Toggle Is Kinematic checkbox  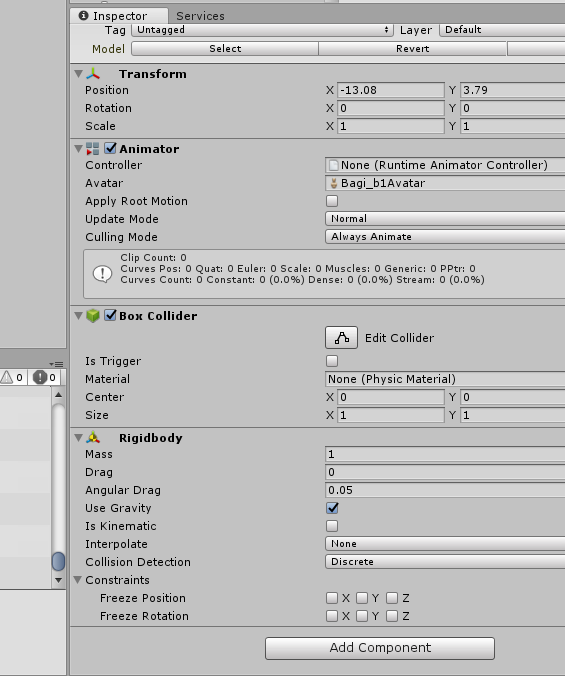[x=332, y=526]
